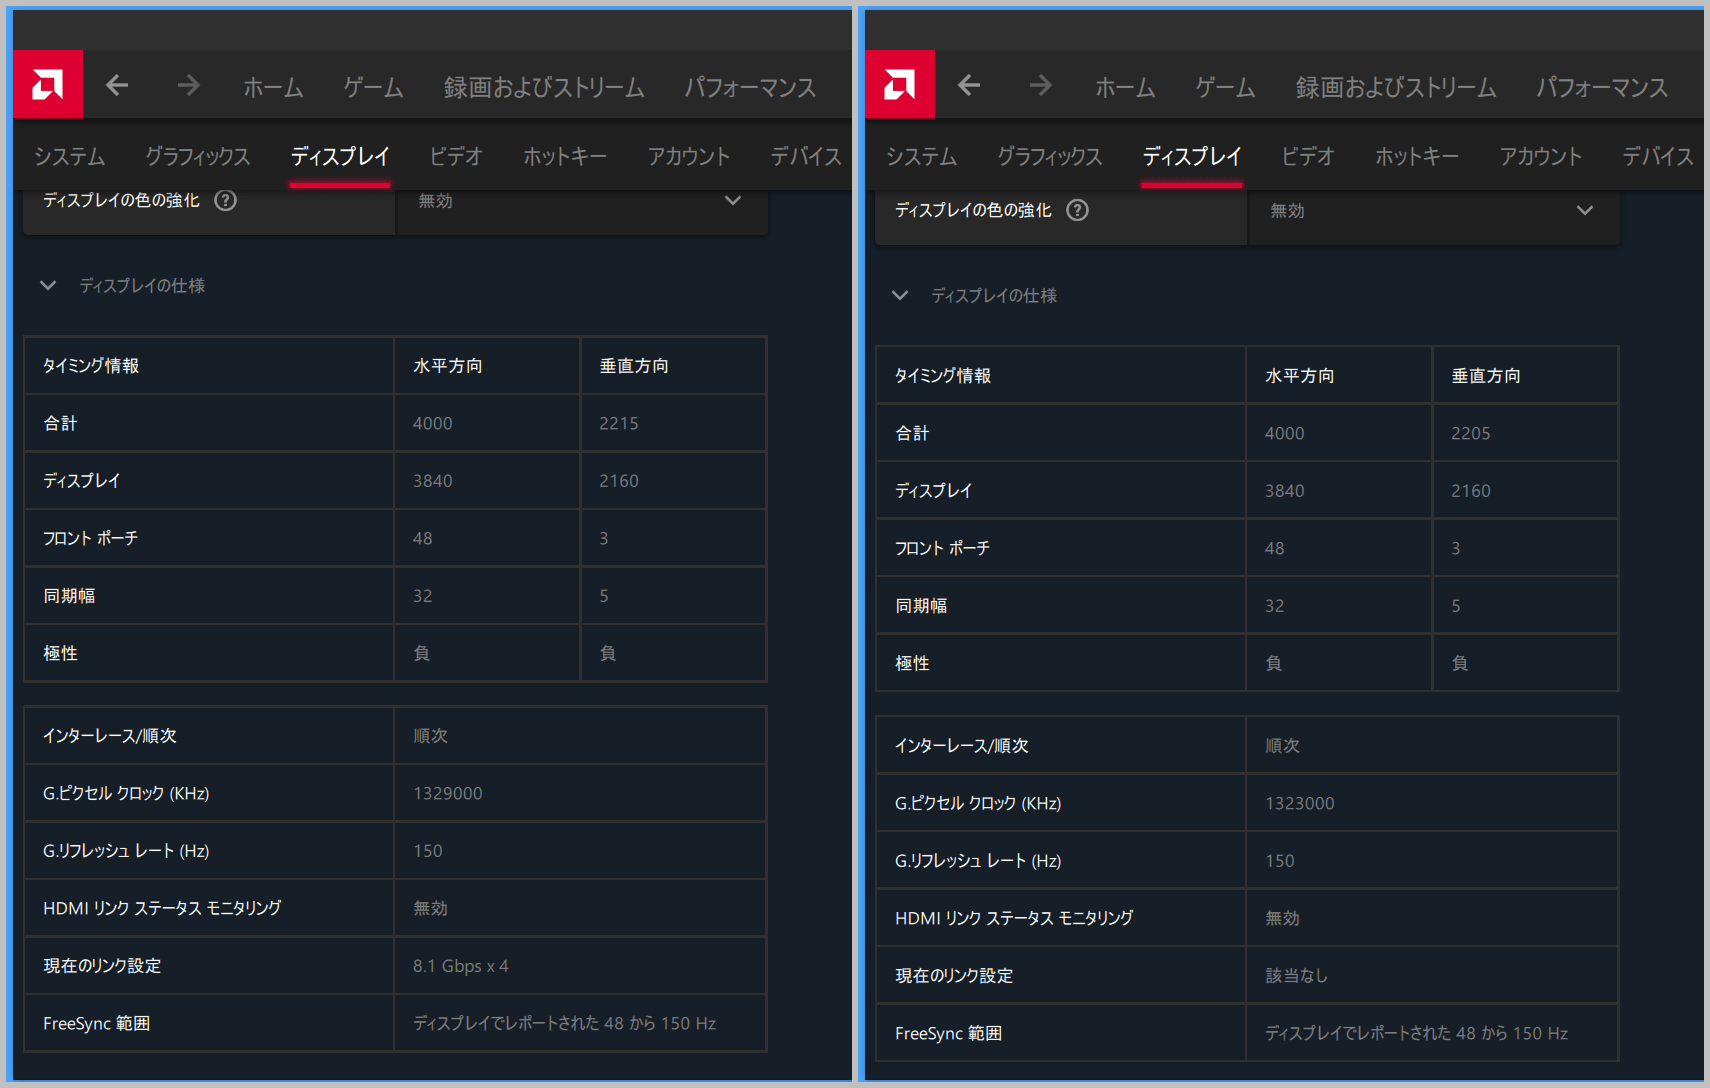The width and height of the screenshot is (1710, 1088).
Task: Click the 順次 value in the left window
Action: pos(430,736)
